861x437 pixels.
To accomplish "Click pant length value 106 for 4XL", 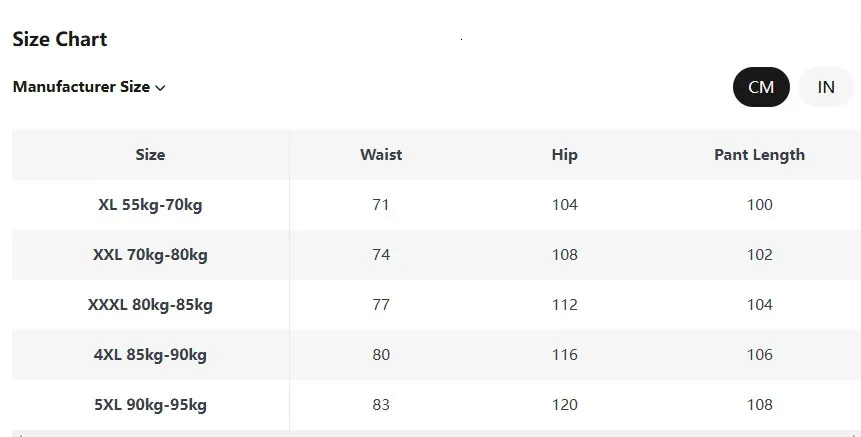I will click(x=759, y=355).
